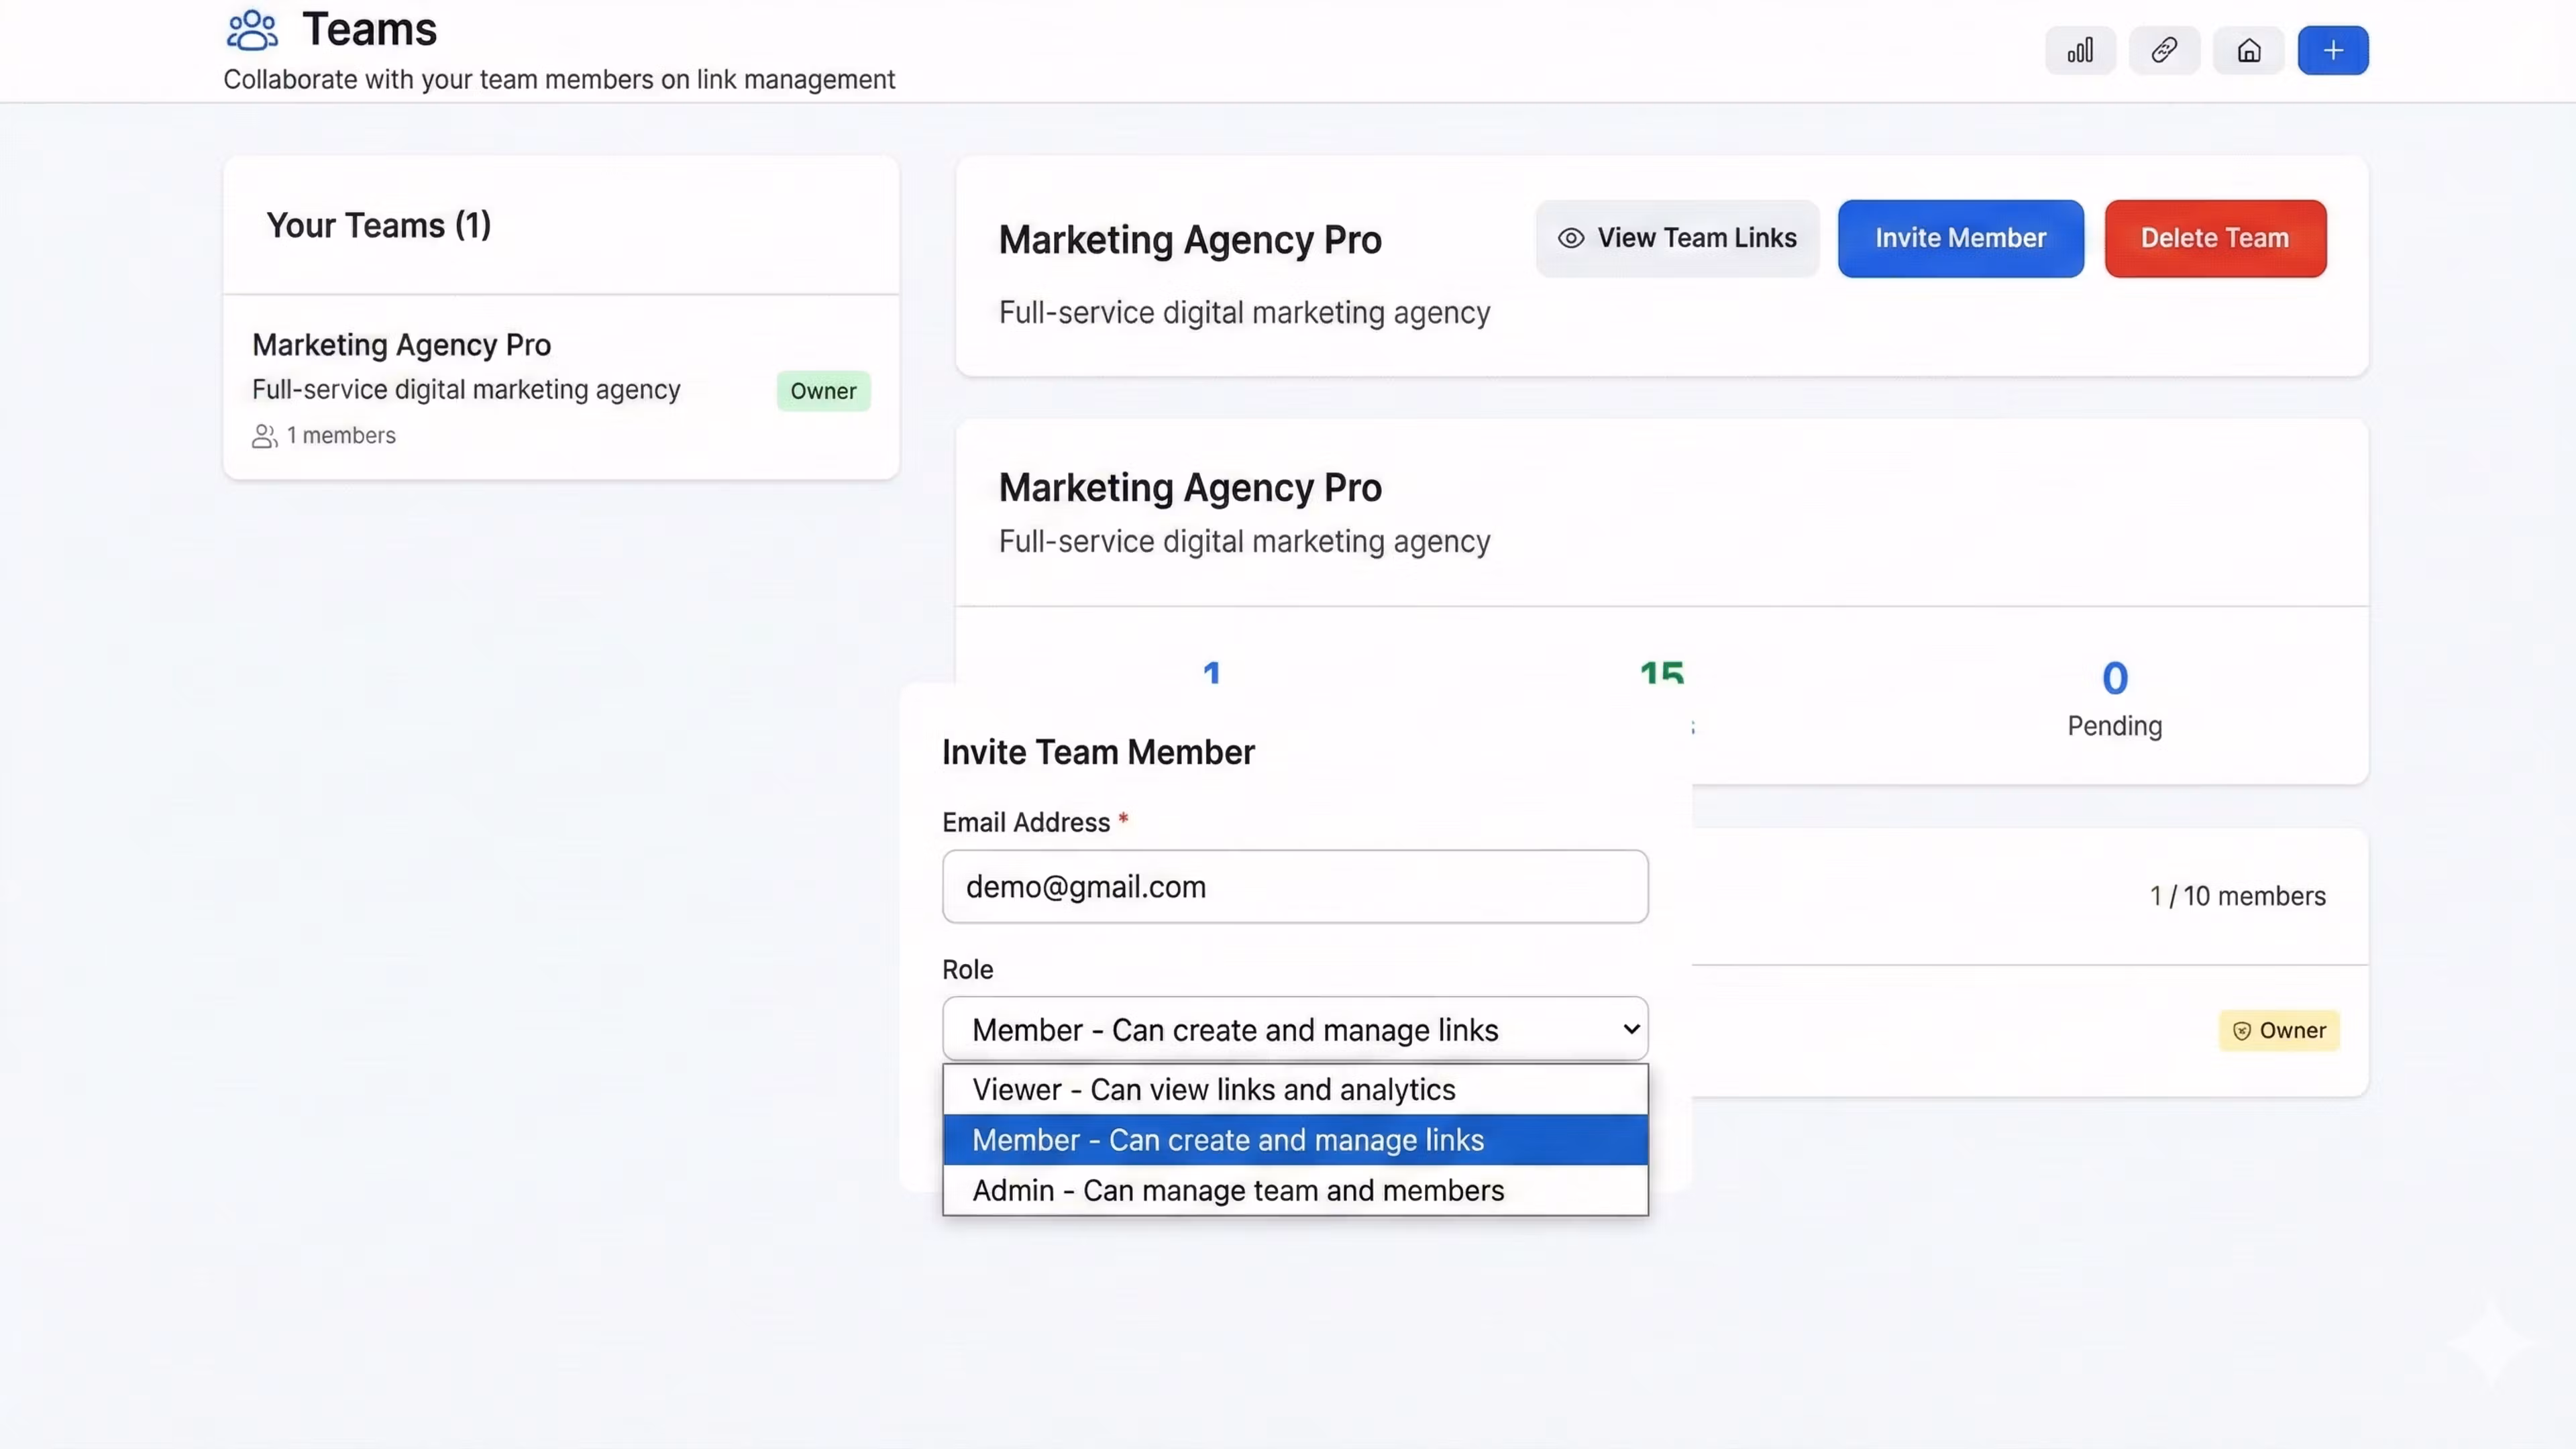Viewport: 2576px width, 1449px height.
Task: Click the blue plus icon button
Action: click(x=2333, y=50)
